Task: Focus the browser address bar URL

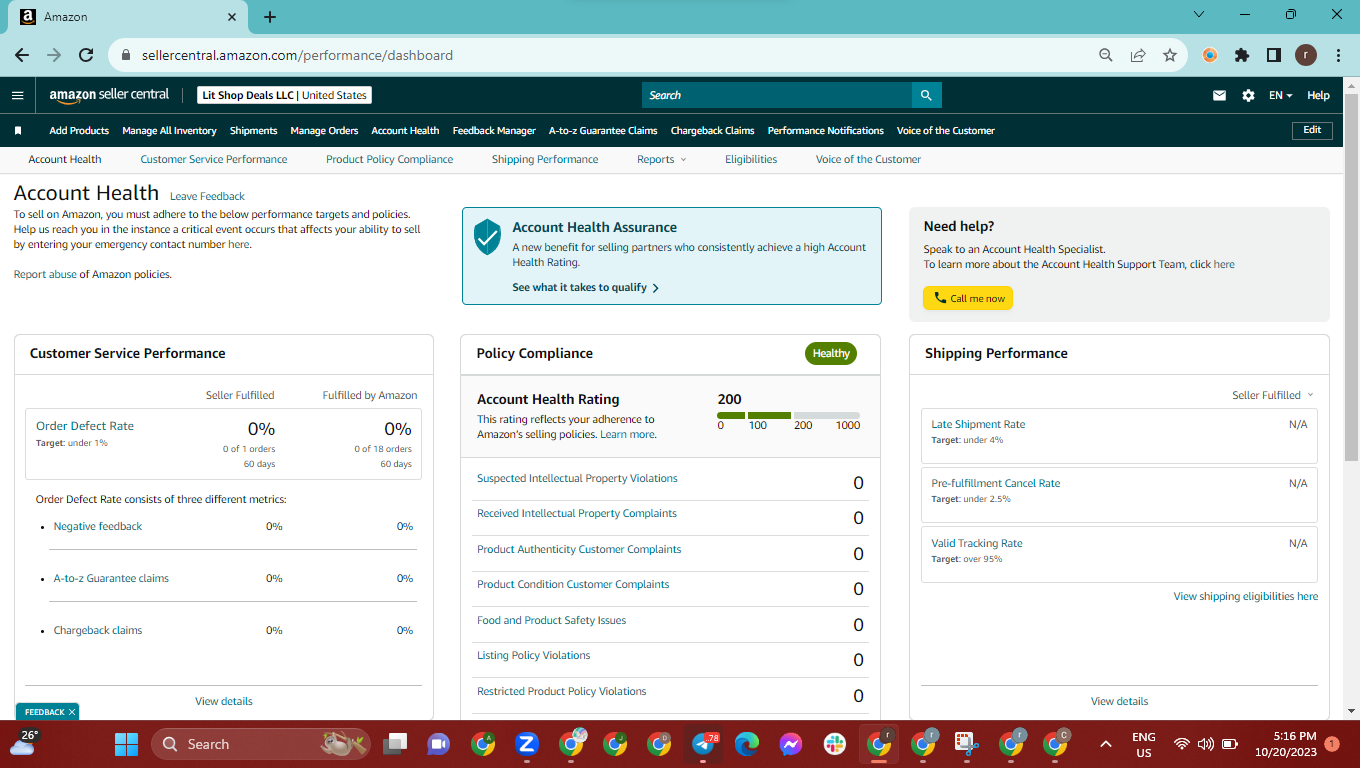Action: [x=297, y=55]
